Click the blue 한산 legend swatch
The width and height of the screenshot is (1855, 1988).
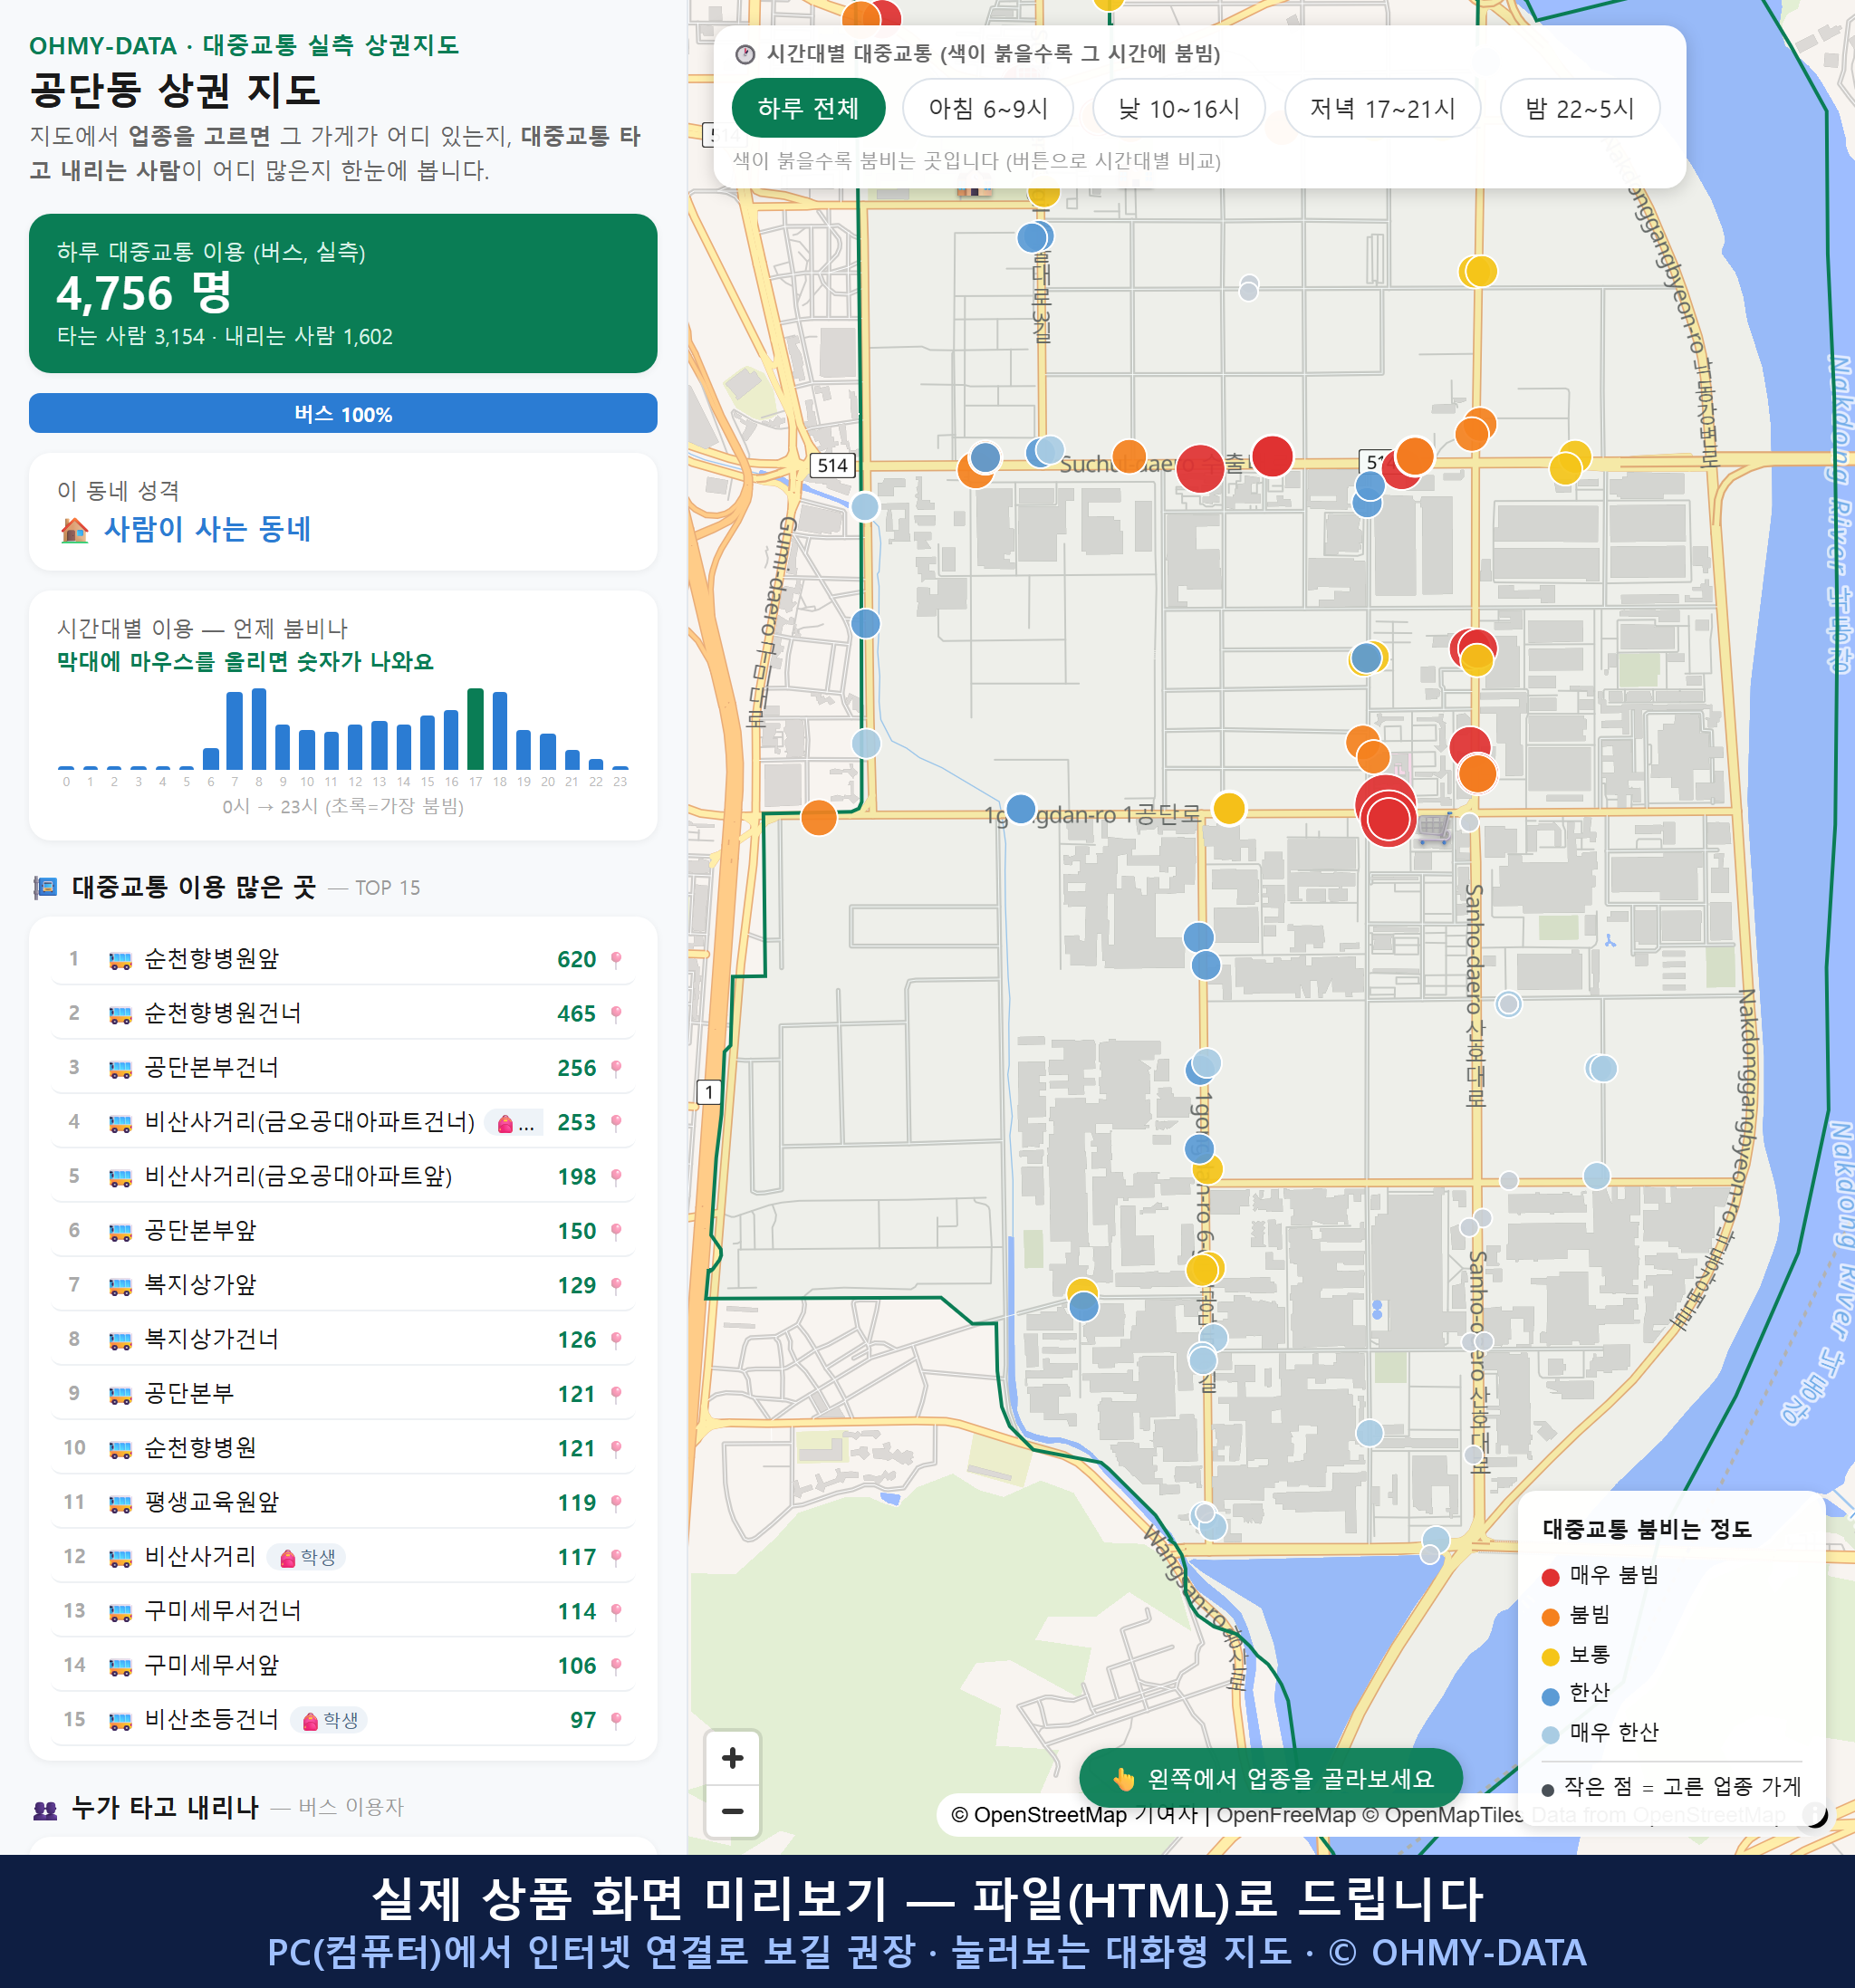1550,1696
